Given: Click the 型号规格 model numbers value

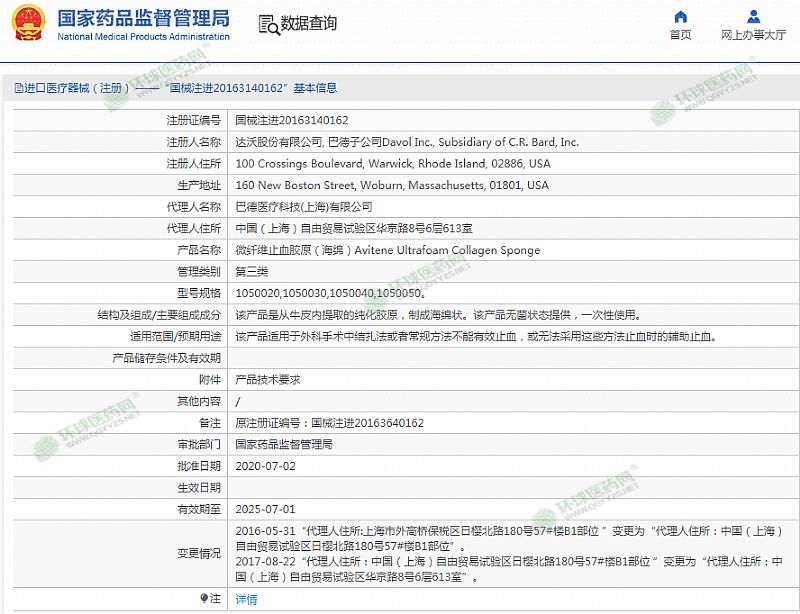Looking at the screenshot, I should pyautogui.click(x=331, y=294).
